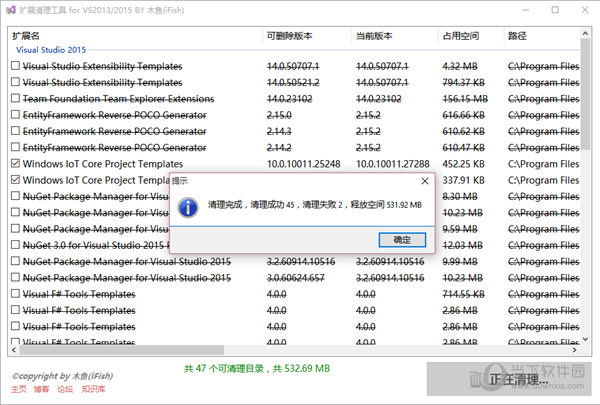
Task: Select the 10.0.10011.25248 version cell
Action: click(303, 164)
